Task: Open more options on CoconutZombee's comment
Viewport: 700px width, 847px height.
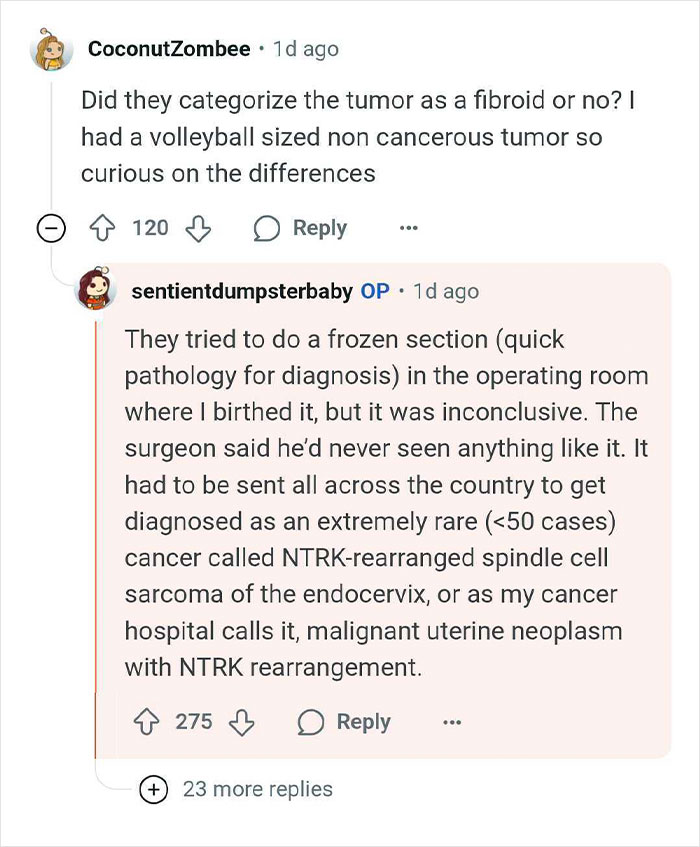Action: [408, 228]
